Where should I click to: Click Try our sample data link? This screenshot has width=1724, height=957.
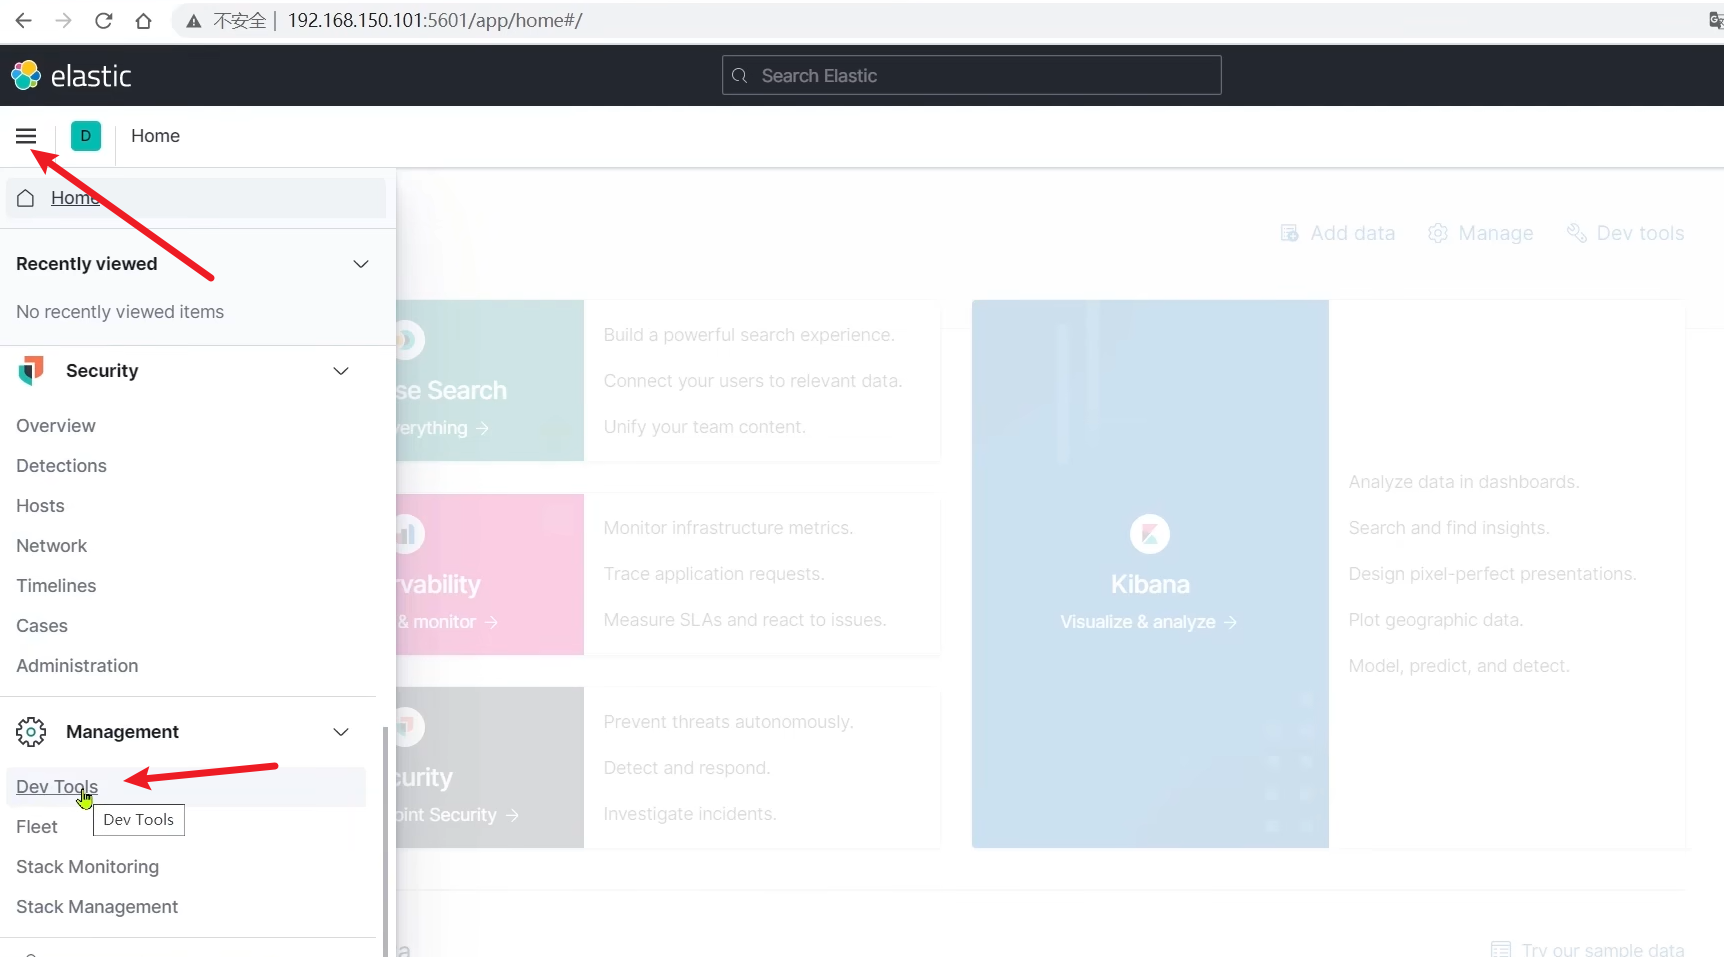(1588, 949)
